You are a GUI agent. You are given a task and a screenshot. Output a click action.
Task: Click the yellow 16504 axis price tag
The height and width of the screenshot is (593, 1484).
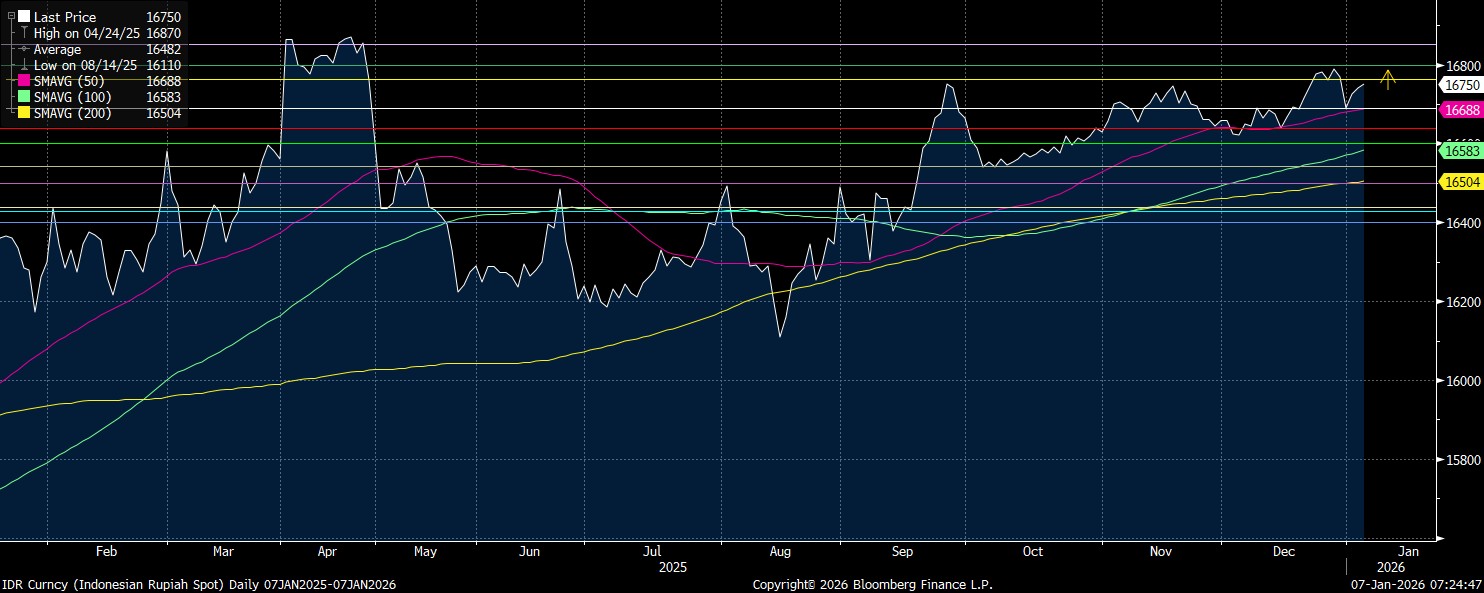1458,181
